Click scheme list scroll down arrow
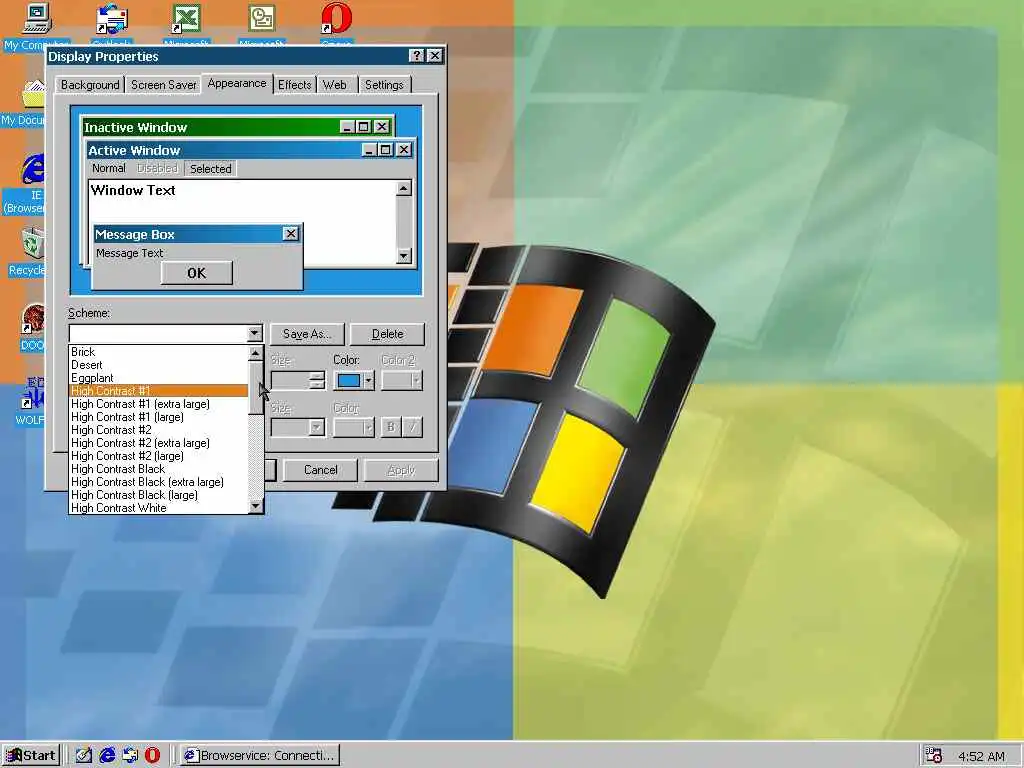 [x=255, y=506]
